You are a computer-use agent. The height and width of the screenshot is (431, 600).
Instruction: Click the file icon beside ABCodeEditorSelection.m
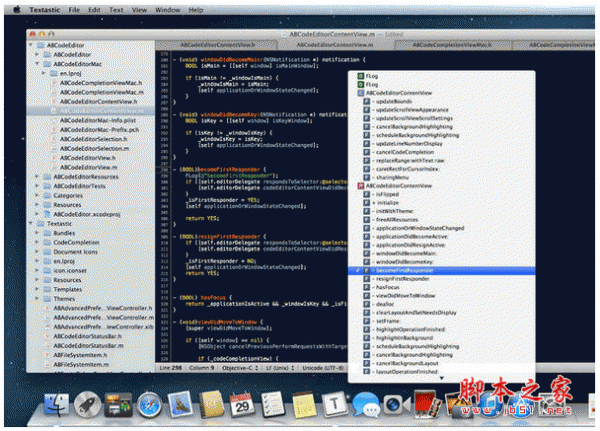click(x=54, y=149)
